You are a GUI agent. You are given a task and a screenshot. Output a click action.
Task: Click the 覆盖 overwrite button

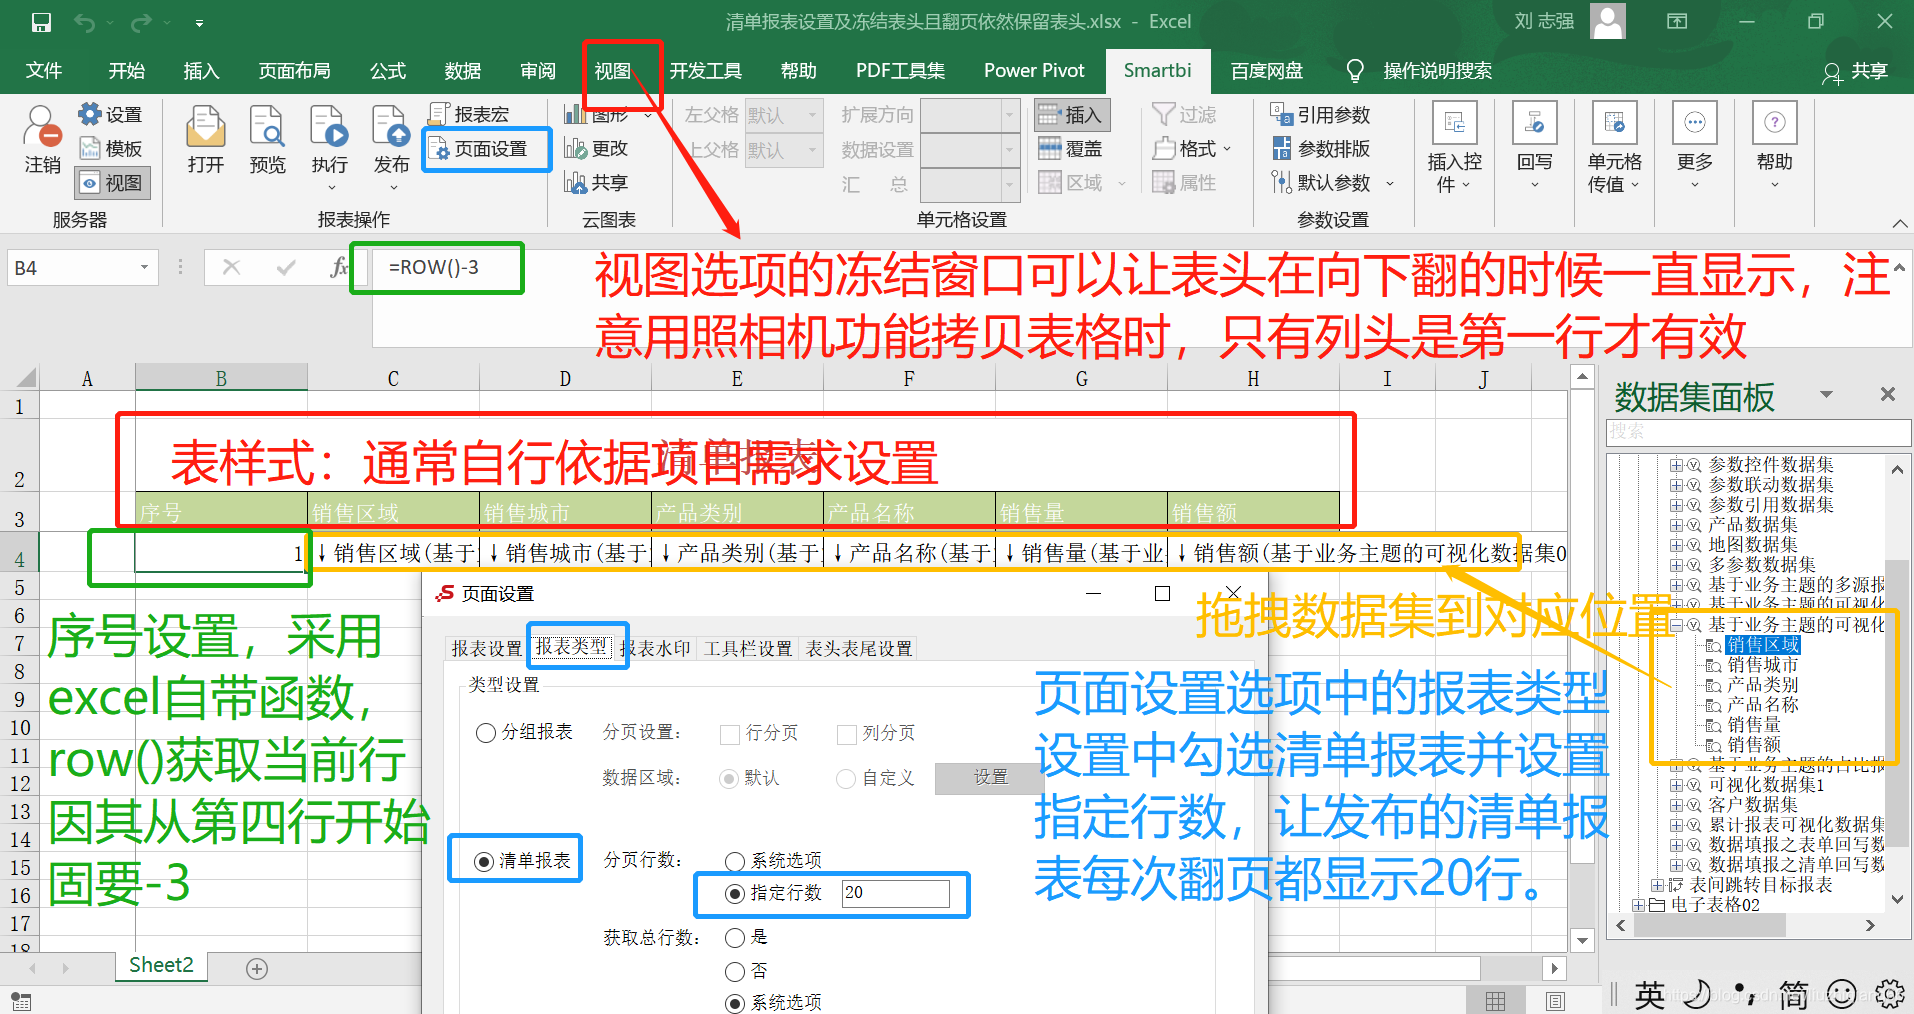click(1071, 149)
